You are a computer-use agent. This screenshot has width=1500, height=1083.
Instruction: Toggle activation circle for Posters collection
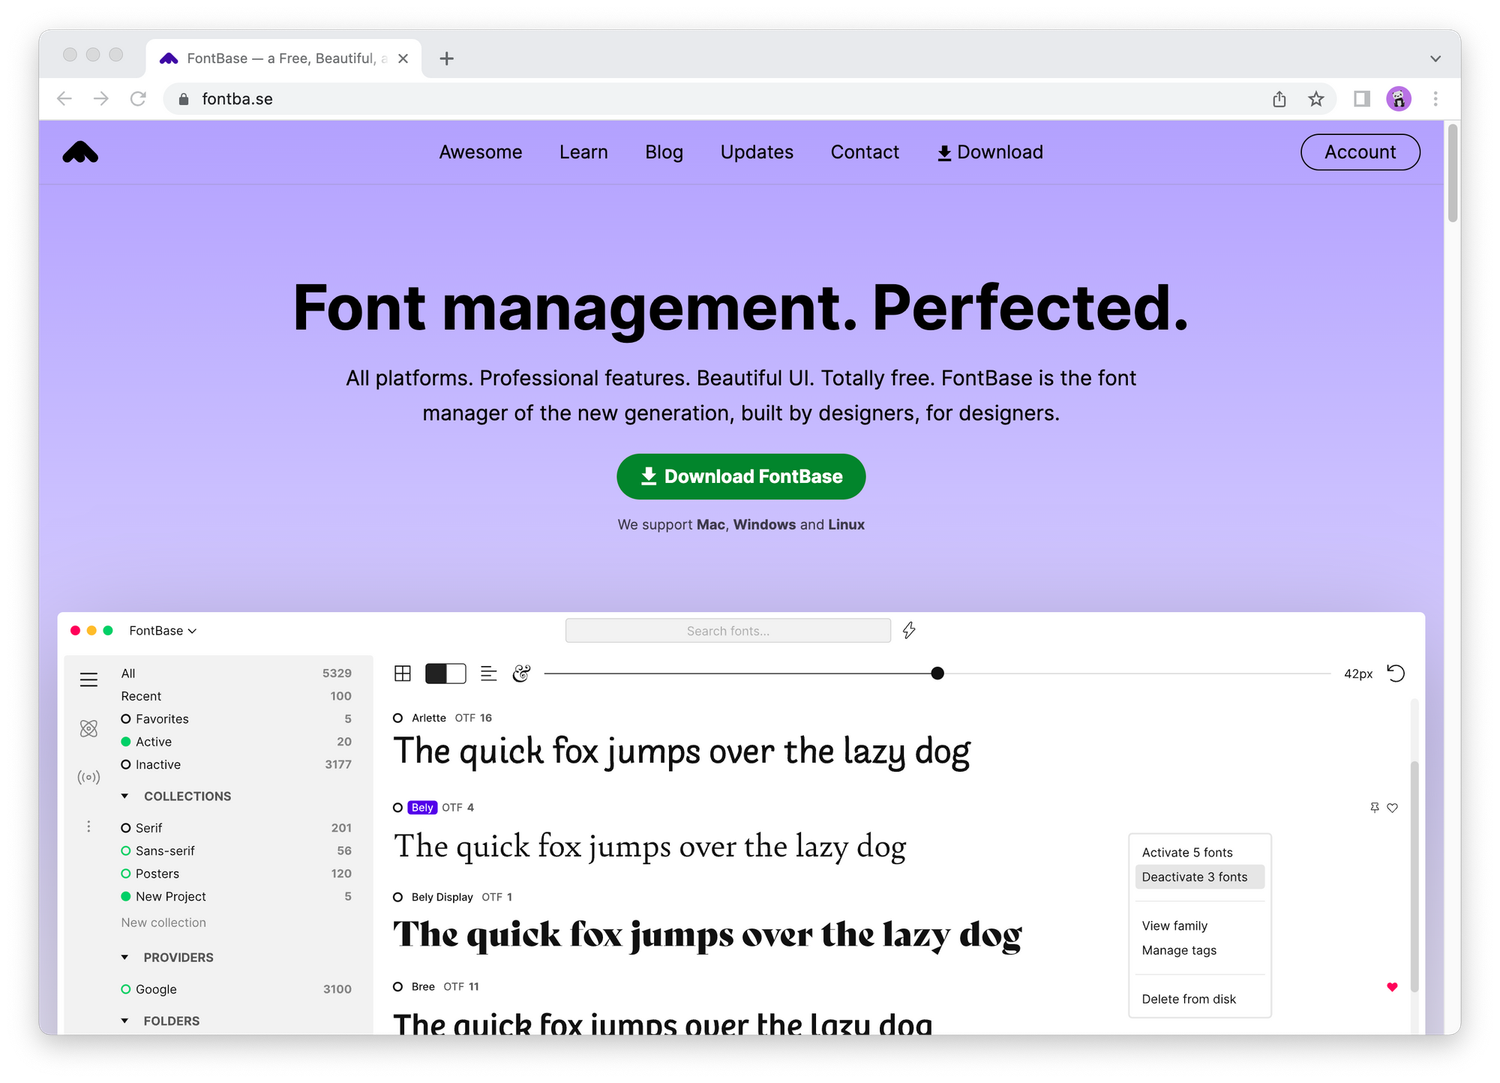tap(126, 874)
